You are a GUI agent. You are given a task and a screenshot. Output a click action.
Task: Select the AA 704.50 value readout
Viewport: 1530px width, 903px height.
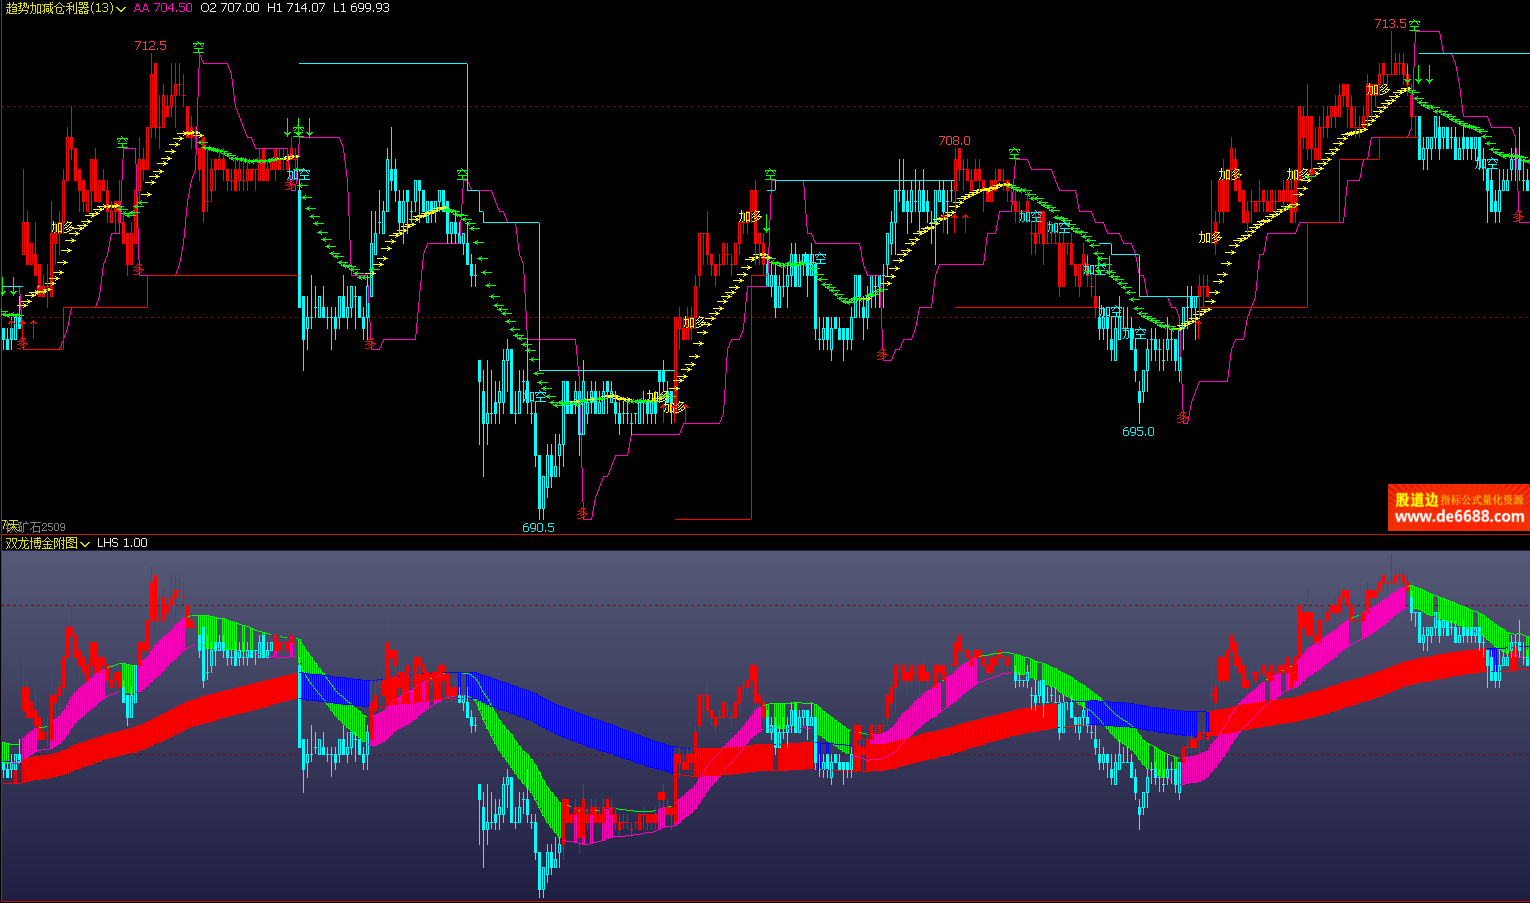(162, 8)
